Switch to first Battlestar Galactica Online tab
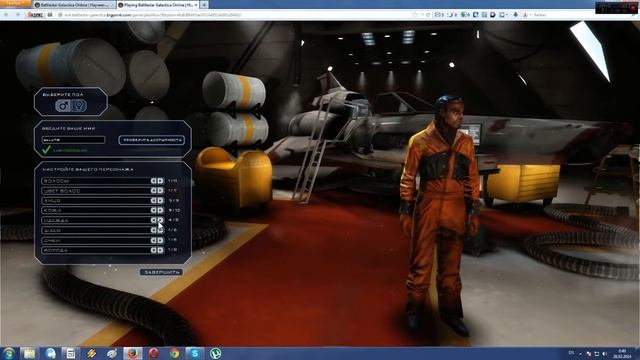The height and width of the screenshot is (360, 640). click(73, 5)
